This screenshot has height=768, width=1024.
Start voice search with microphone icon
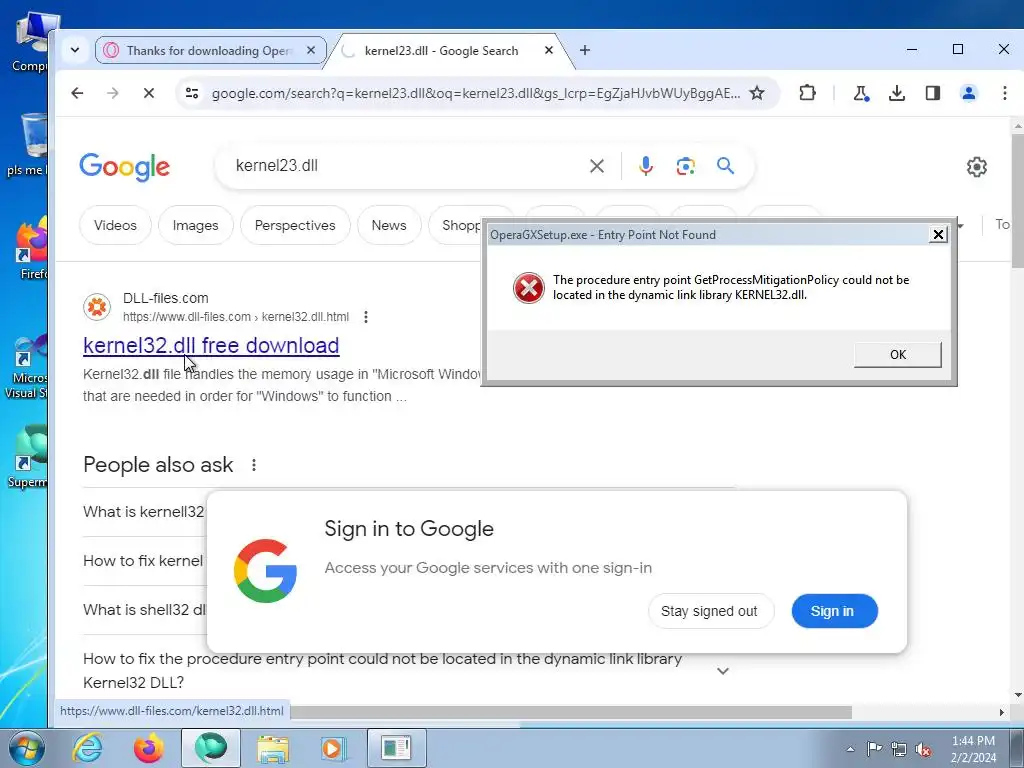pyautogui.click(x=645, y=166)
